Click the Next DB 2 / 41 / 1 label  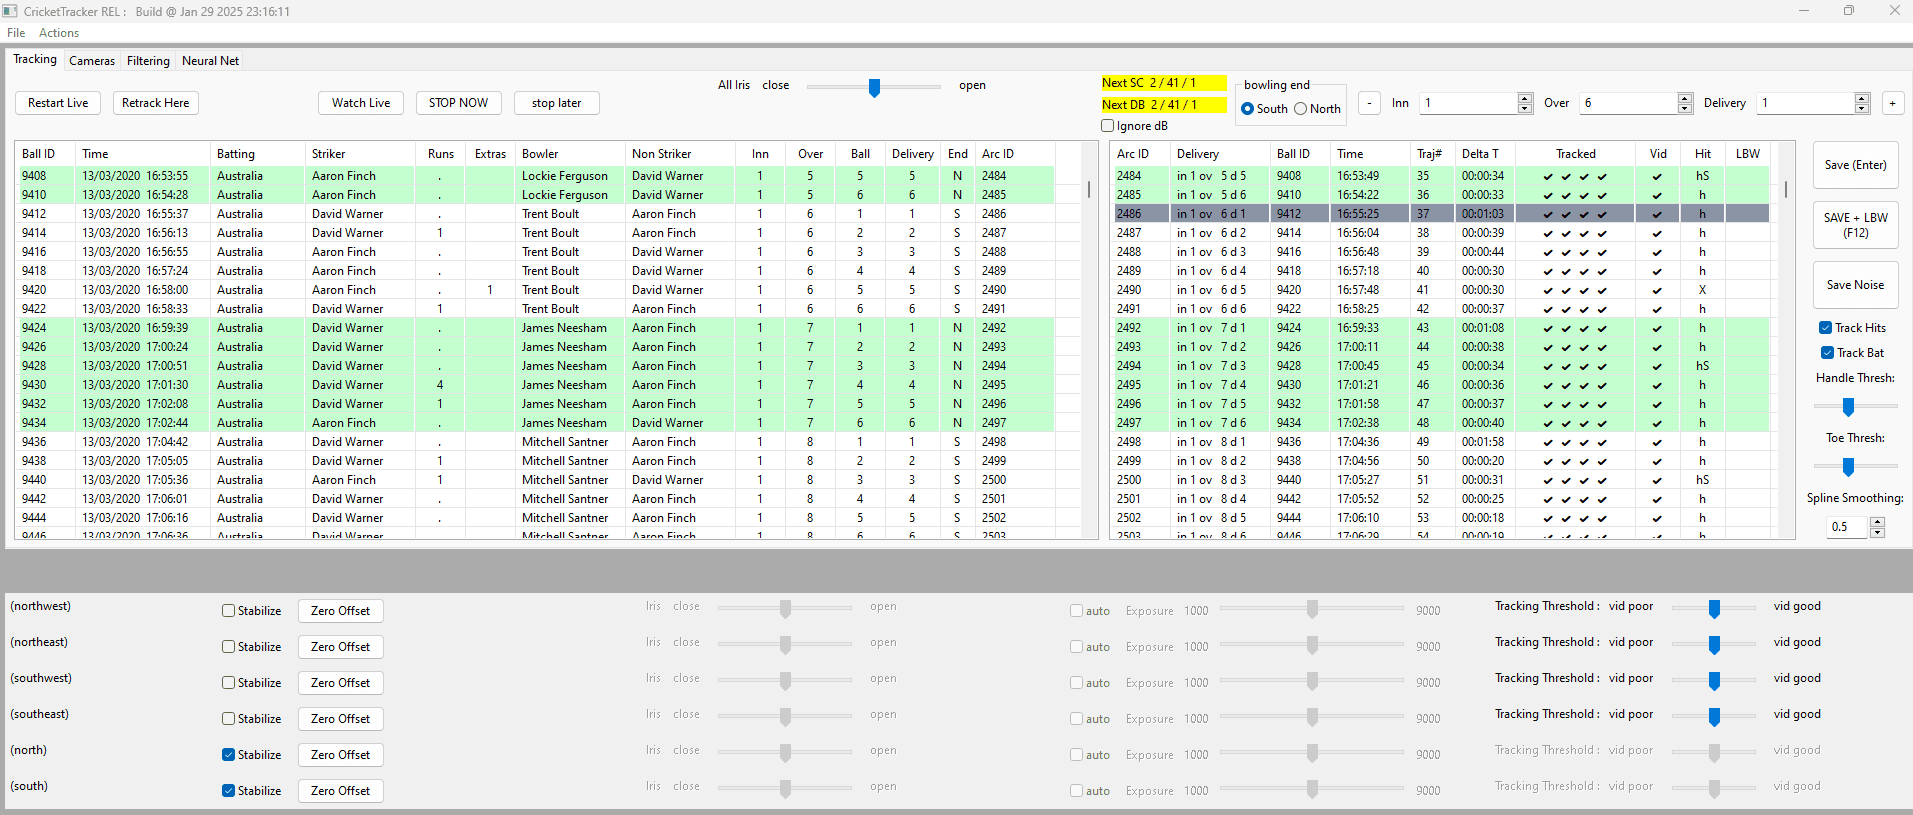1163,105
